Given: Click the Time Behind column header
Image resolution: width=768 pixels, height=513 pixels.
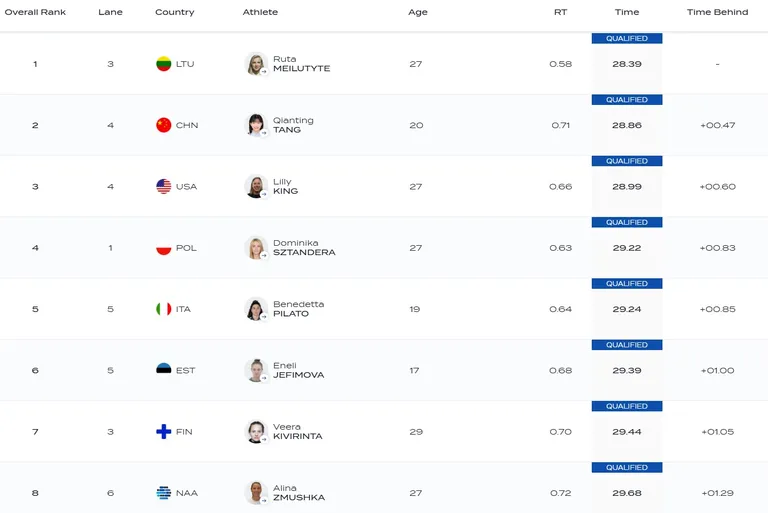Looking at the screenshot, I should coord(718,12).
